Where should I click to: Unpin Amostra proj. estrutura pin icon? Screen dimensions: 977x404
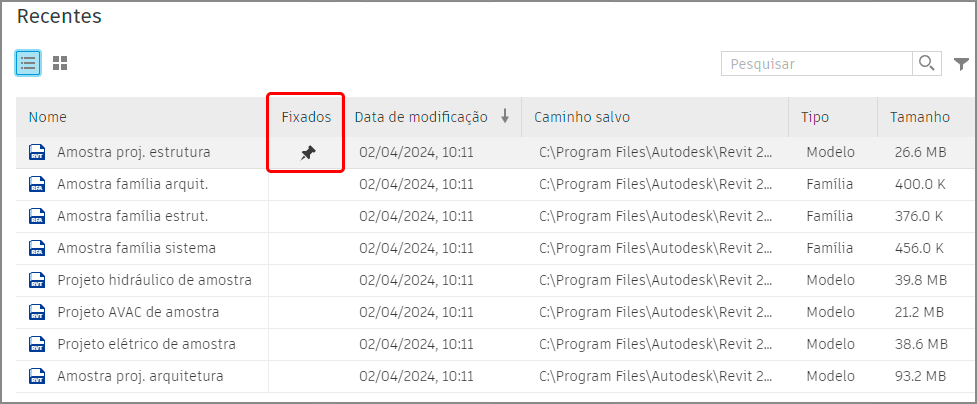[308, 153]
